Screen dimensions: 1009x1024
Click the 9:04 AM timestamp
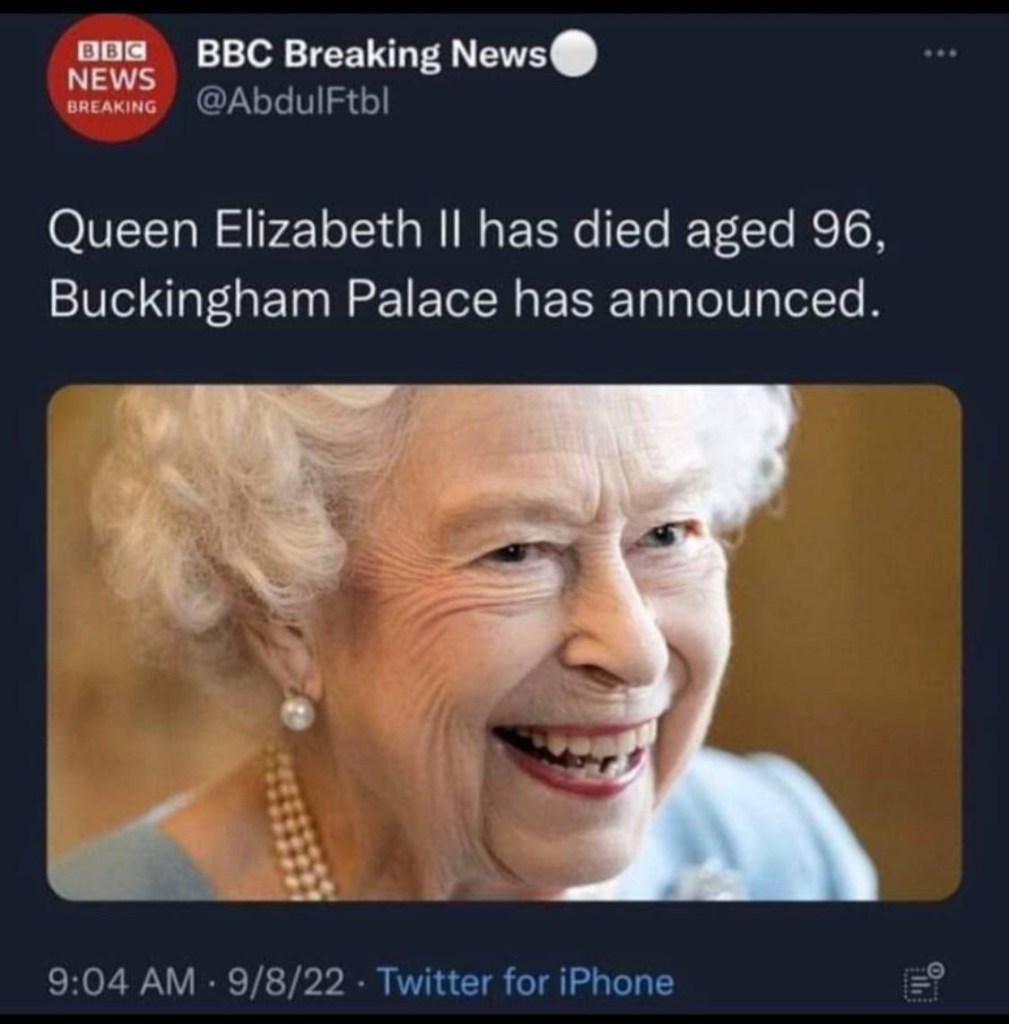[121, 982]
